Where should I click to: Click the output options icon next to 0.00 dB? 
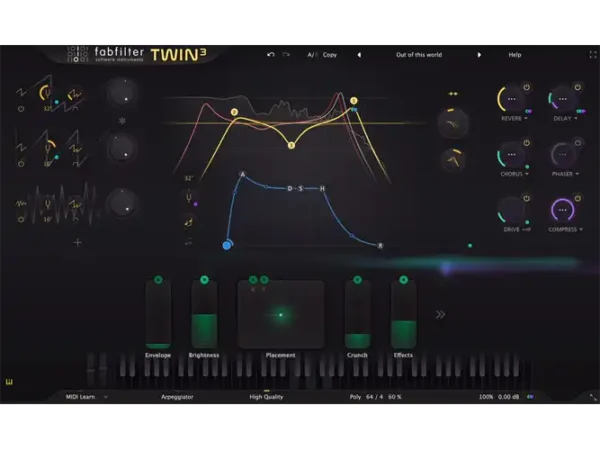(530, 397)
